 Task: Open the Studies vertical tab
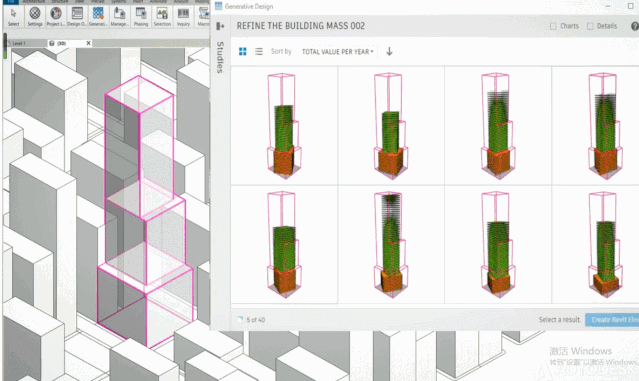click(x=220, y=57)
